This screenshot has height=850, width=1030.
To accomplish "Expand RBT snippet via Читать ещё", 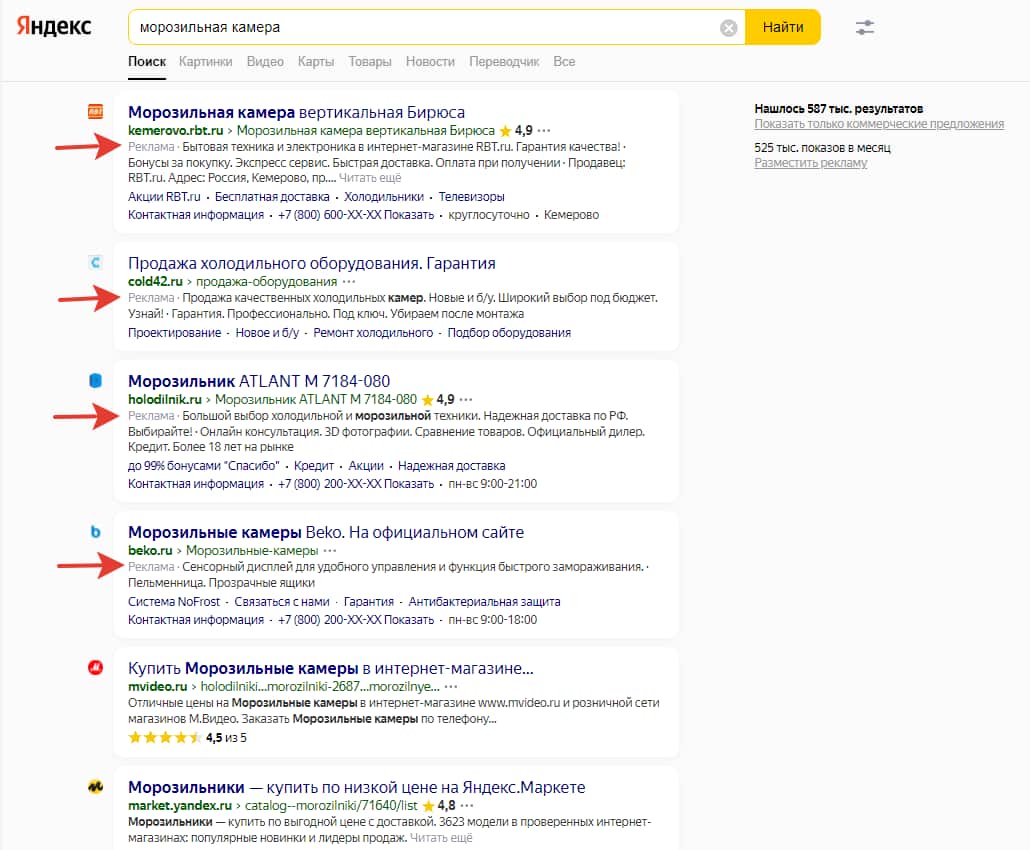I will (370, 178).
